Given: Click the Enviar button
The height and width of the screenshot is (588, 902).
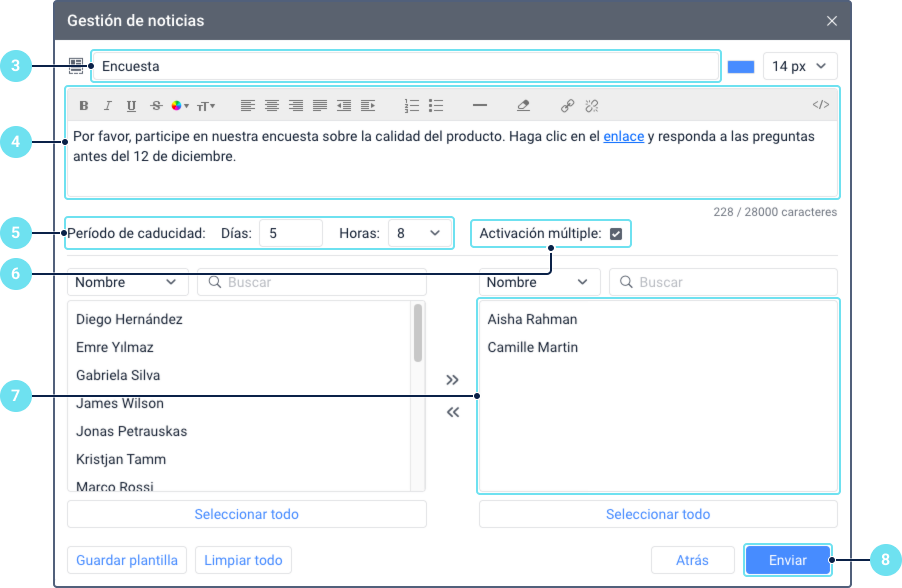Looking at the screenshot, I should pos(788,560).
